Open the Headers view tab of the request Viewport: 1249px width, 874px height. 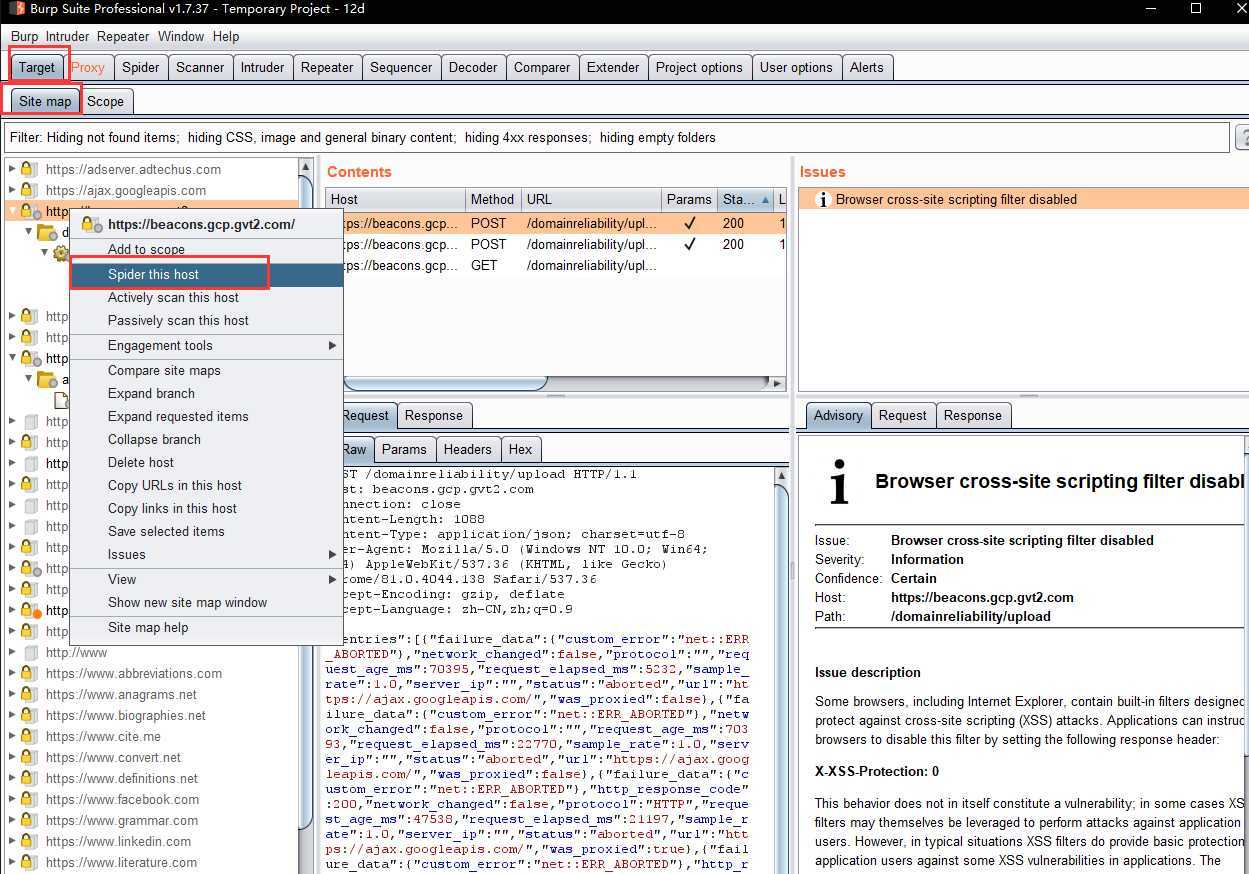pos(468,449)
